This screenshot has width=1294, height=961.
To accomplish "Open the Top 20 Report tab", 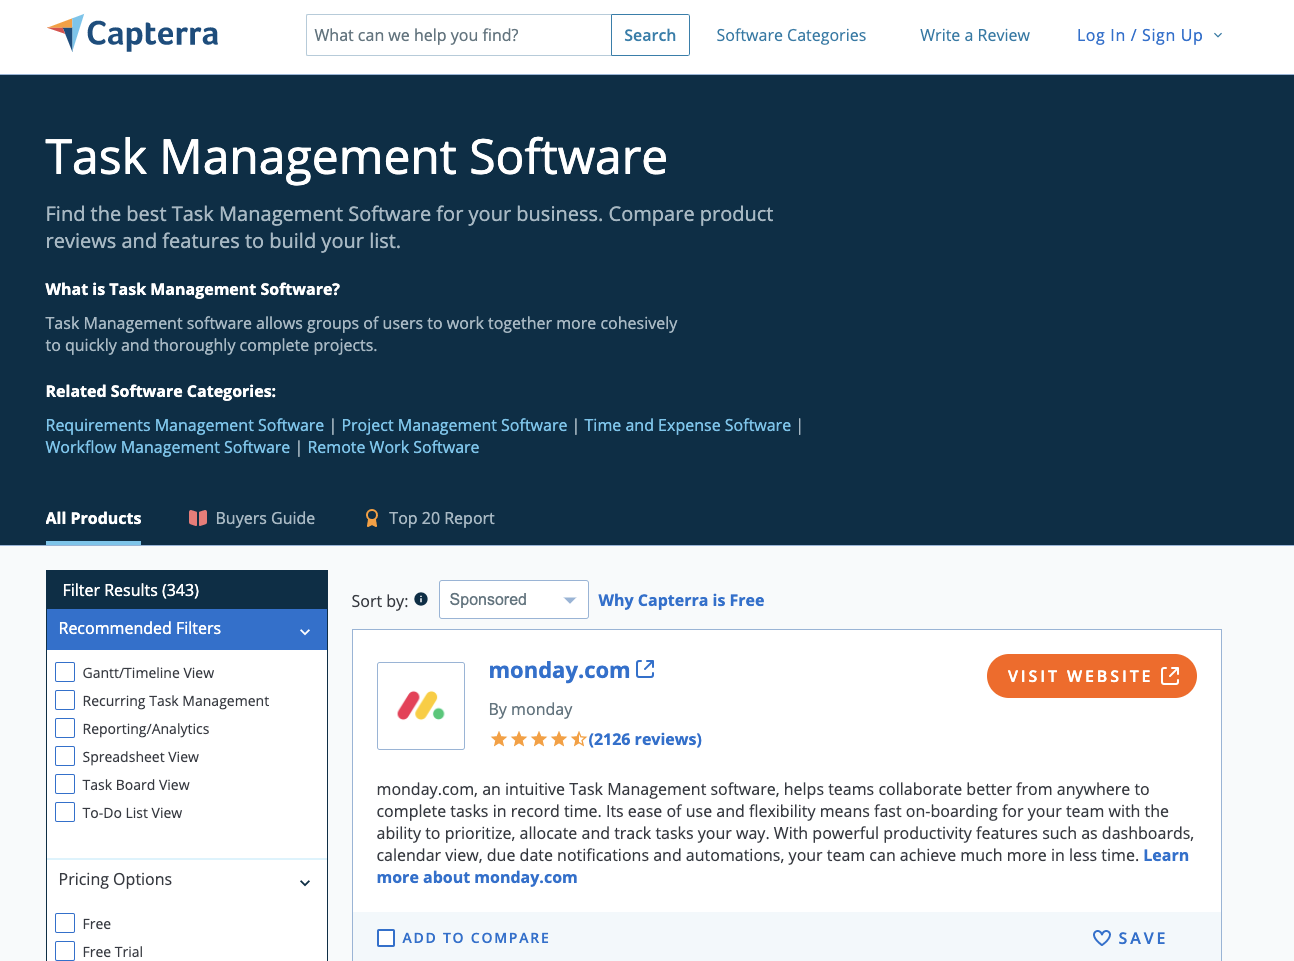I will (429, 518).
